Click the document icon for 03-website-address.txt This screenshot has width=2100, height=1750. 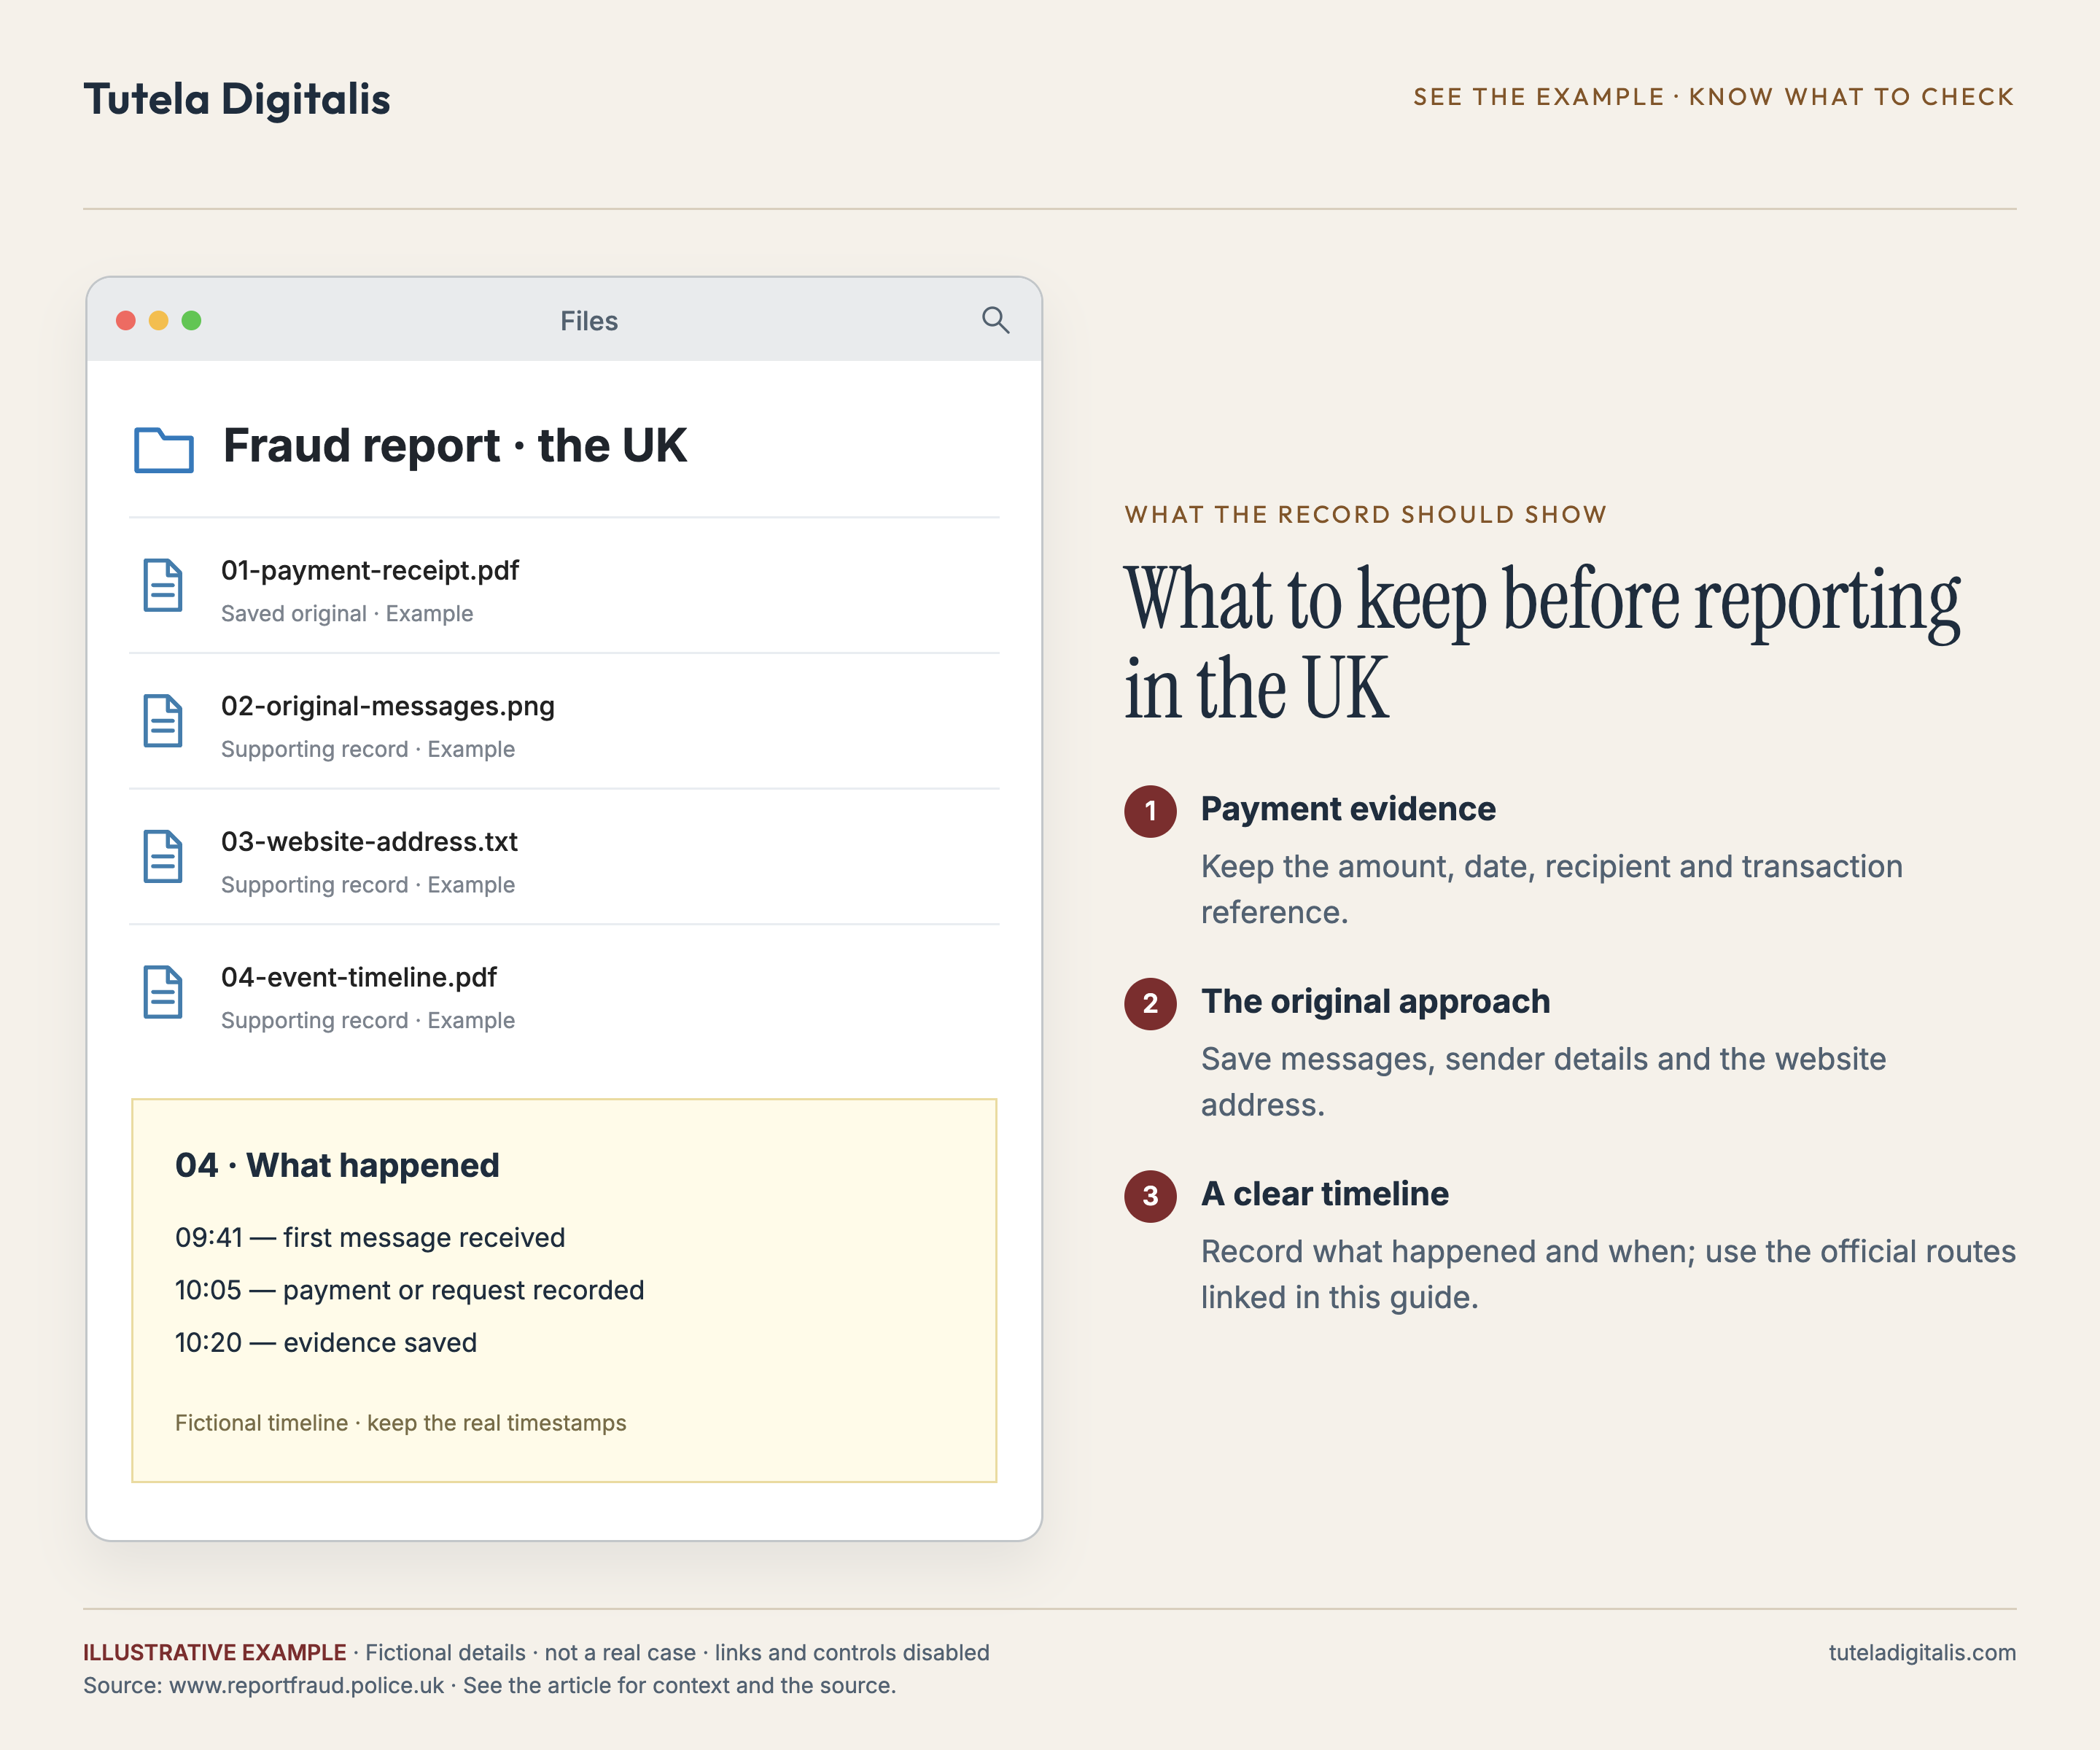pyautogui.click(x=163, y=856)
